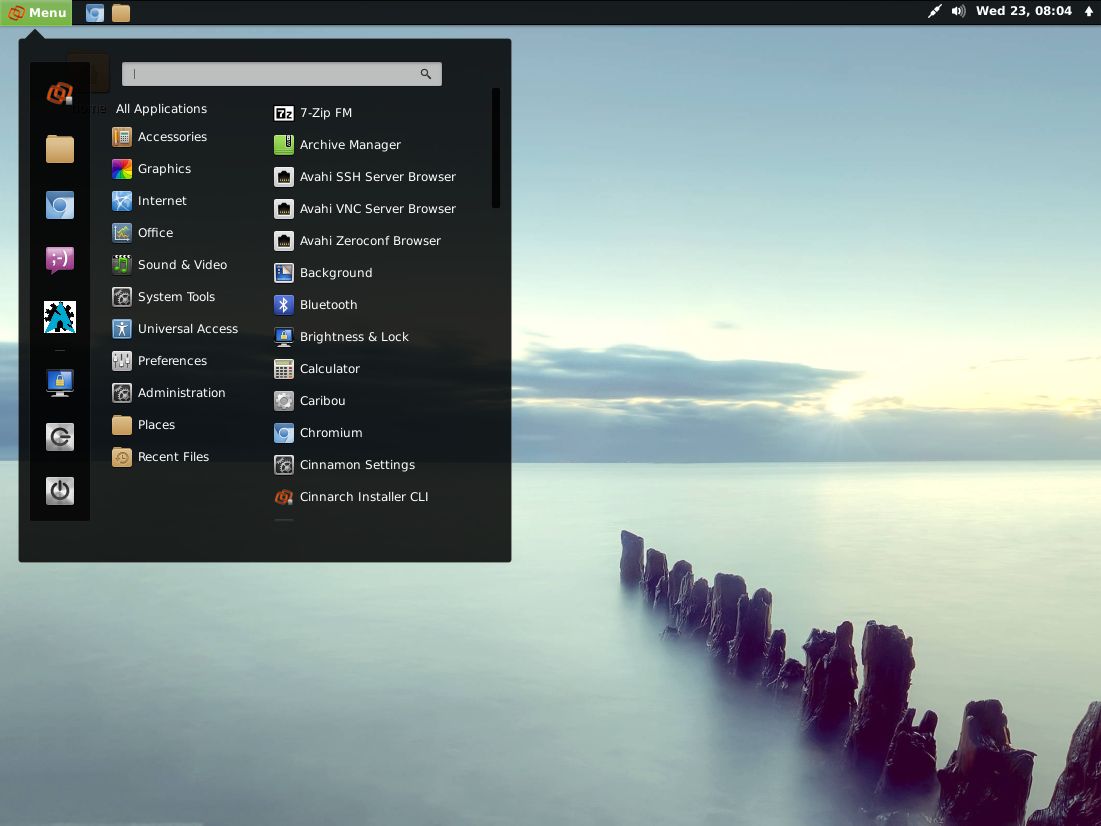This screenshot has height=826, width=1101.
Task: Launch Archive Manager from the list
Action: click(x=349, y=145)
